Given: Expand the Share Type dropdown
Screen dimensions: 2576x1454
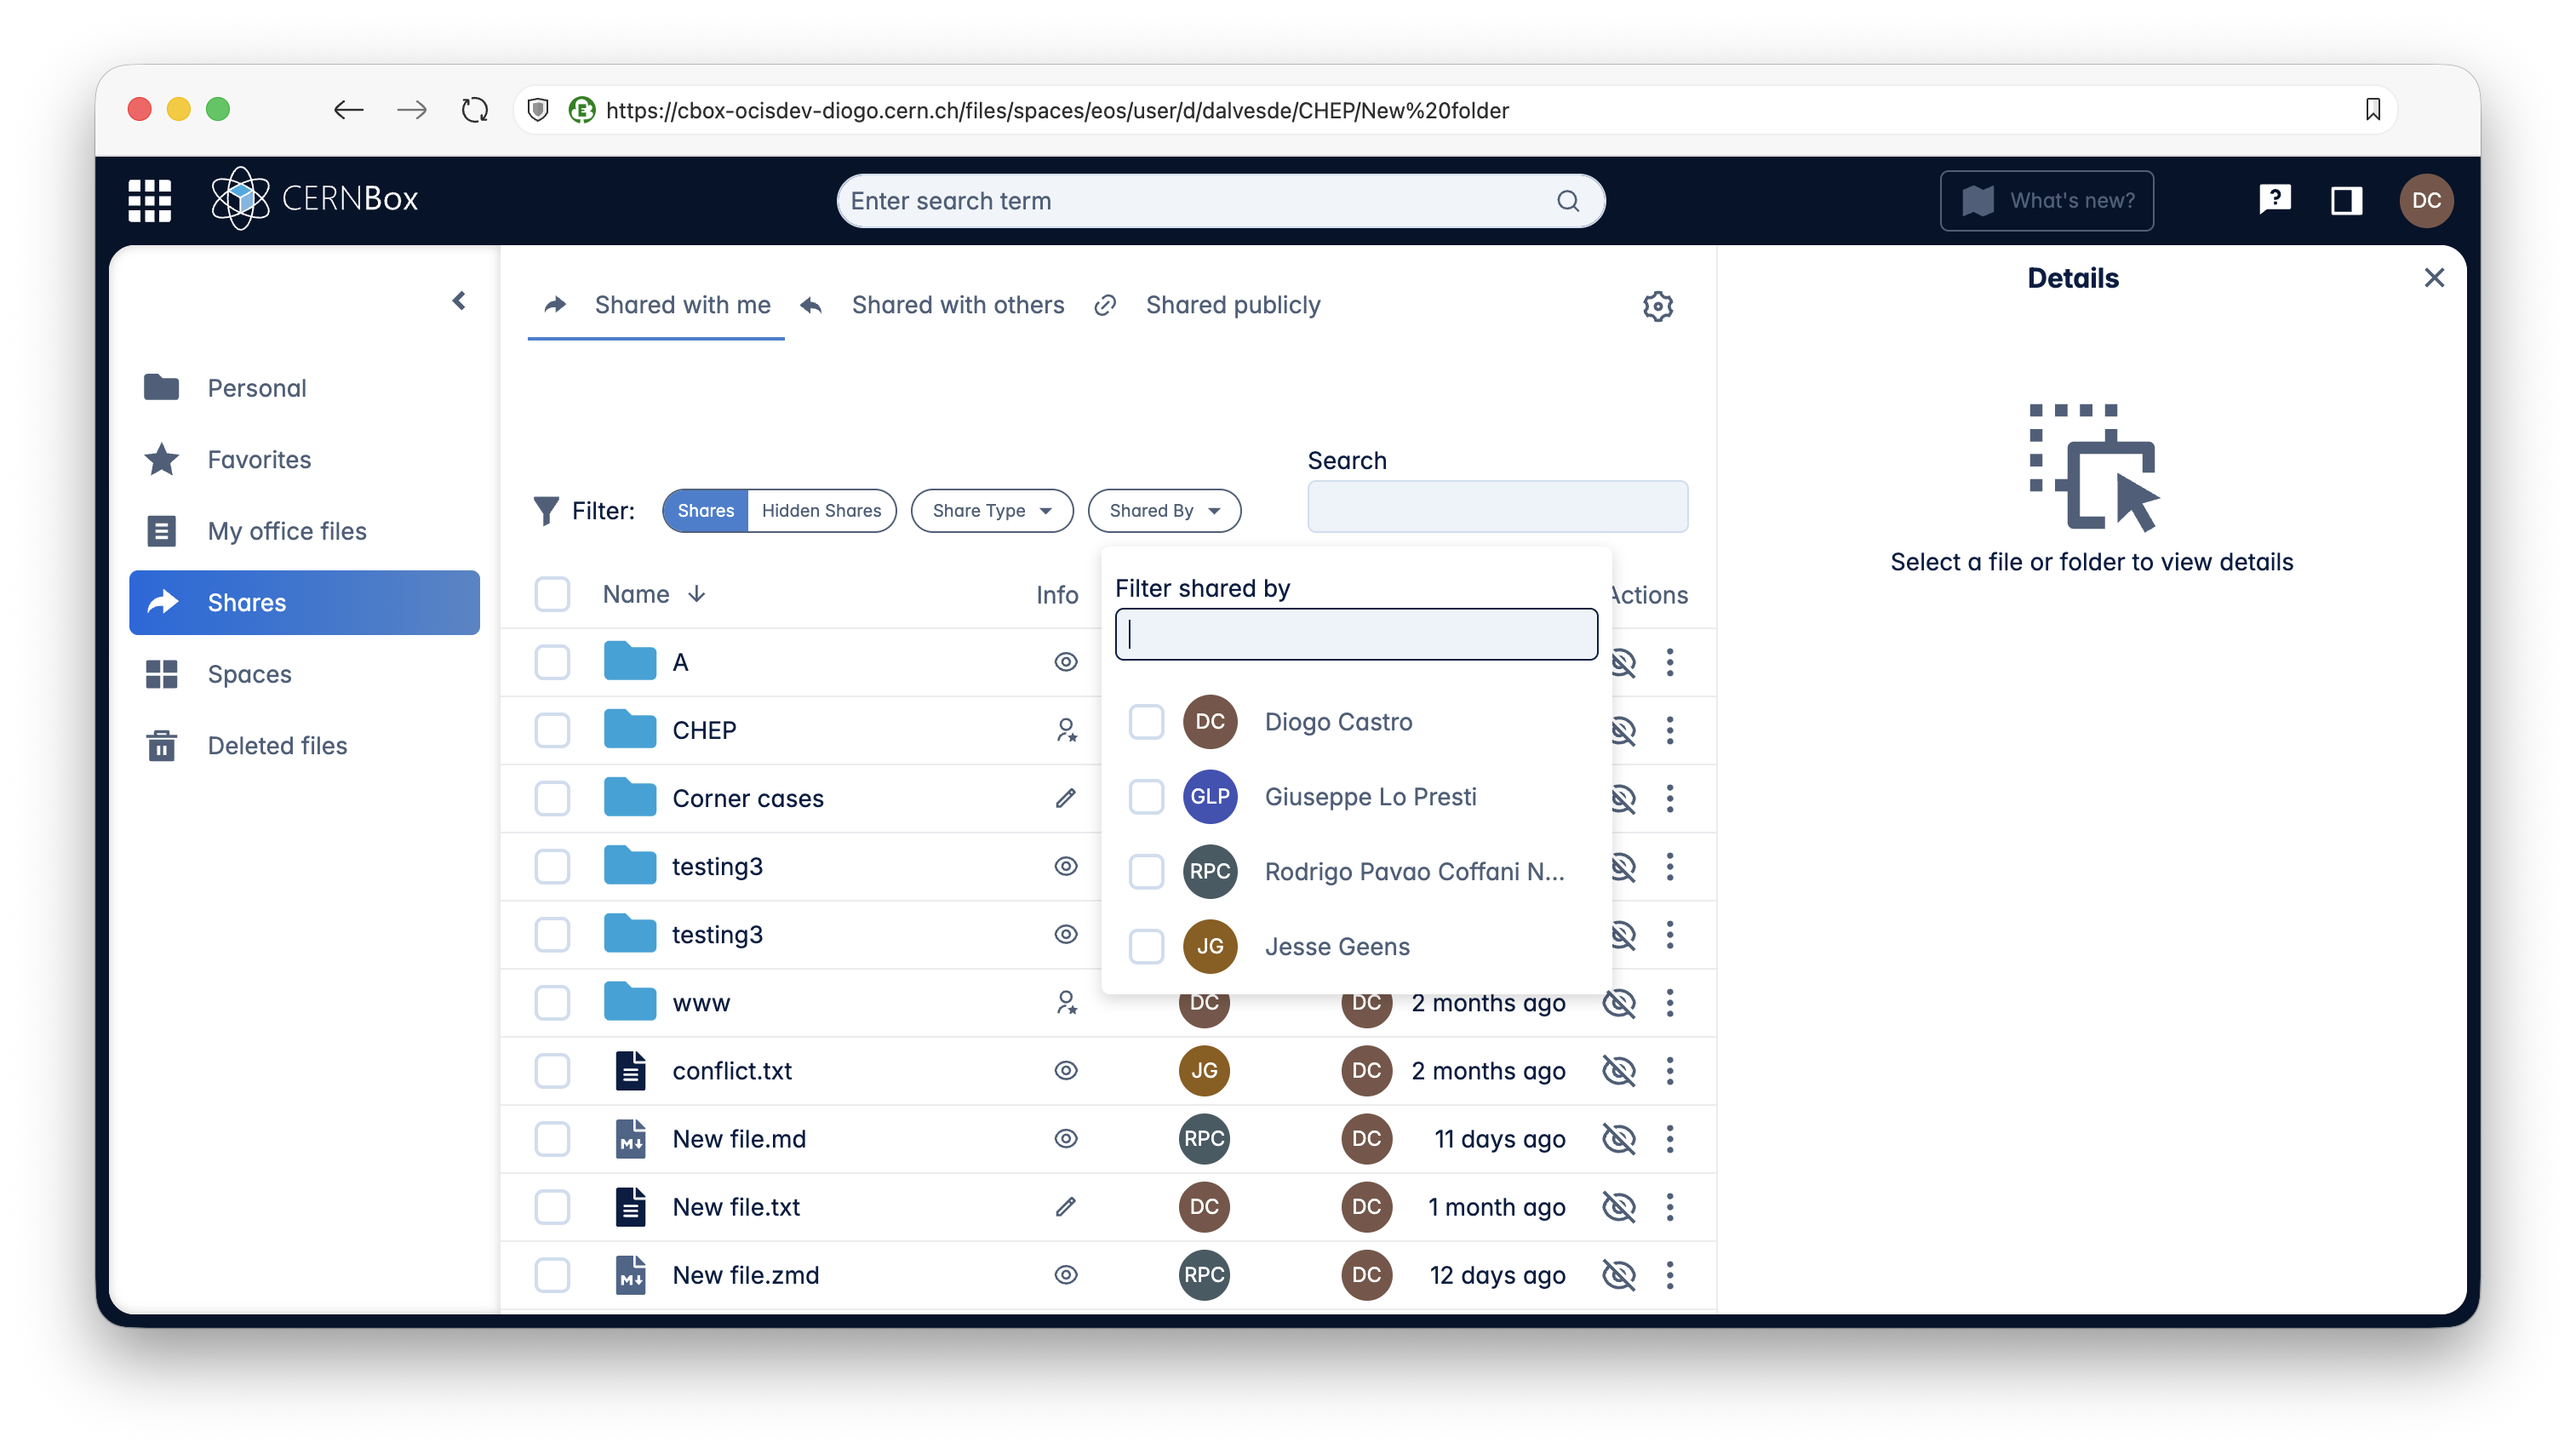Looking at the screenshot, I should pyautogui.click(x=991, y=511).
